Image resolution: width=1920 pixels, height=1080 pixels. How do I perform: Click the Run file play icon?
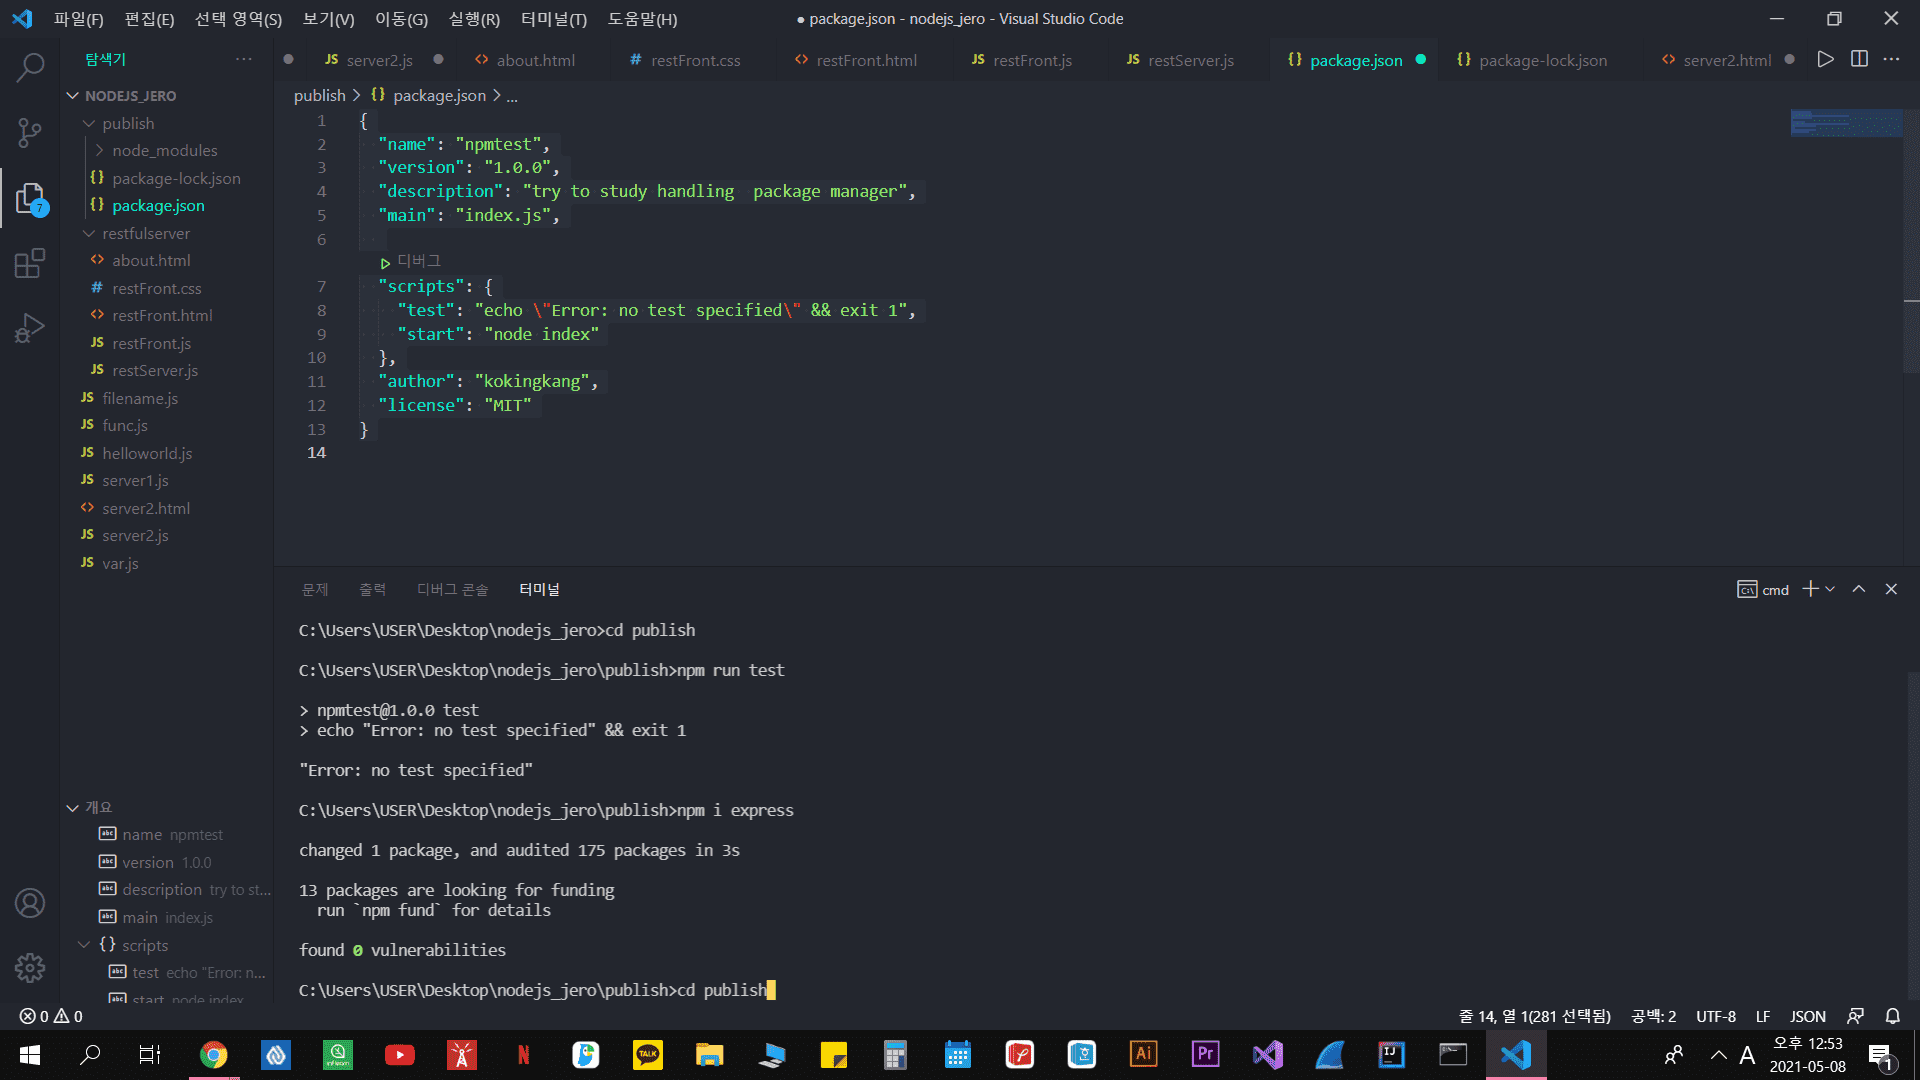click(1825, 60)
